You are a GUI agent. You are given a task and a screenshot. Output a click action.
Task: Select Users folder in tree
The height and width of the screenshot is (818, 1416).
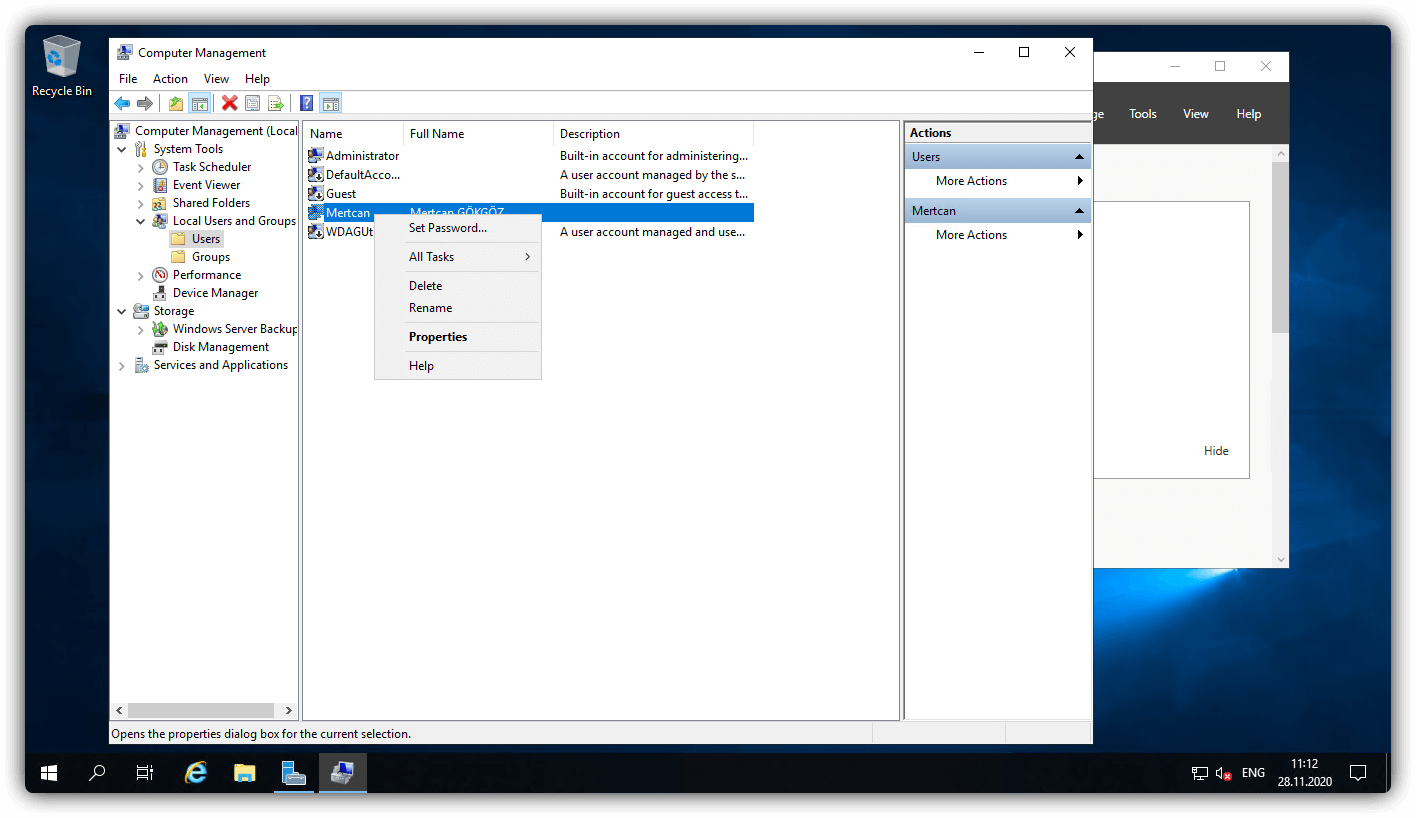point(196,239)
